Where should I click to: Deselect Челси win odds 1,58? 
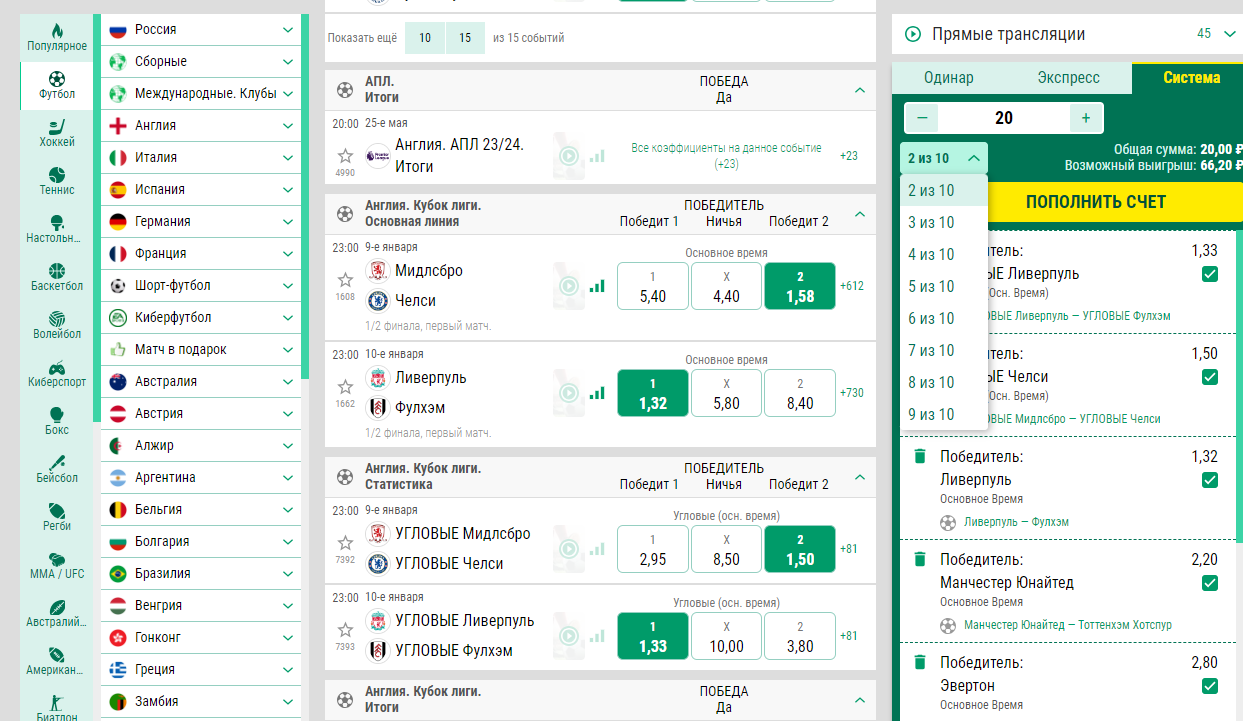[x=800, y=286]
